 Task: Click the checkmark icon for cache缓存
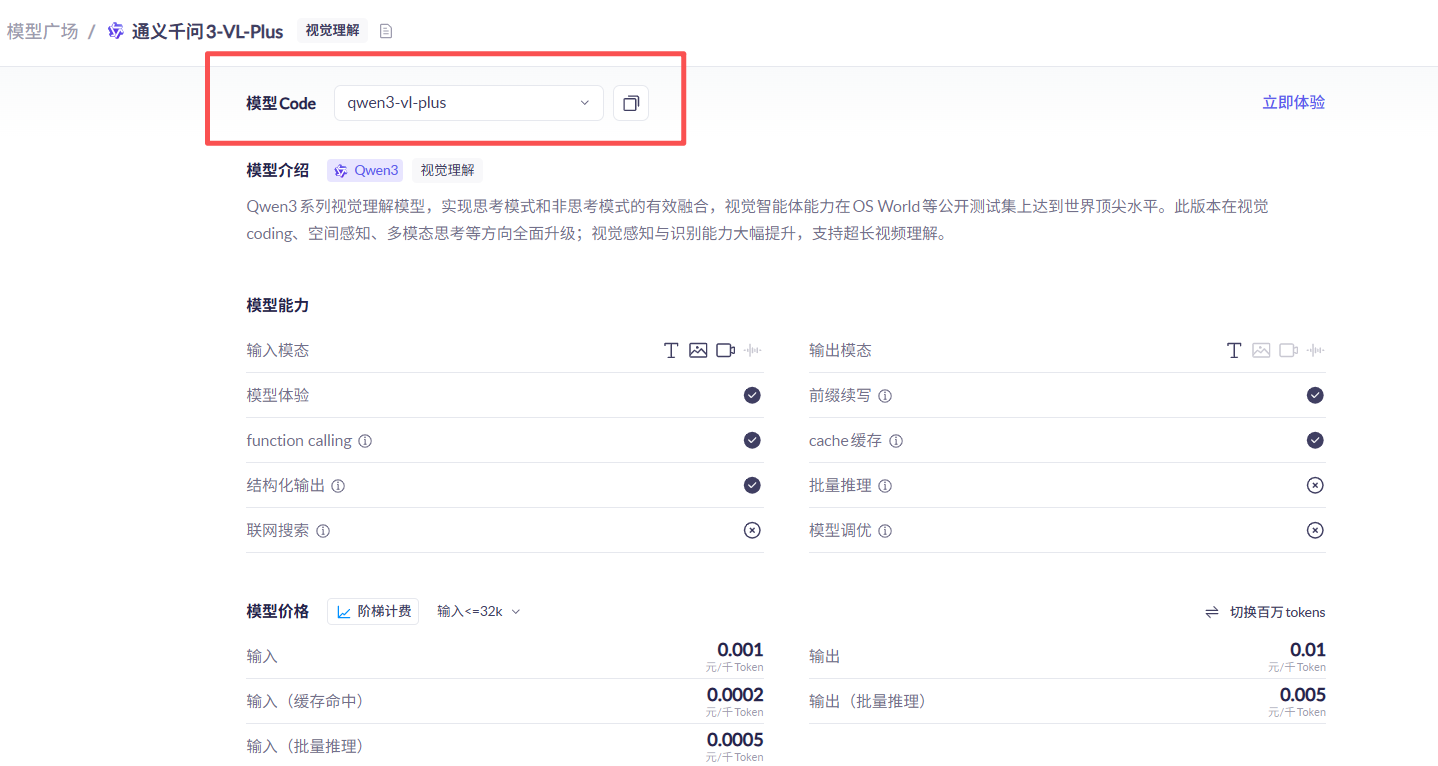(1315, 440)
